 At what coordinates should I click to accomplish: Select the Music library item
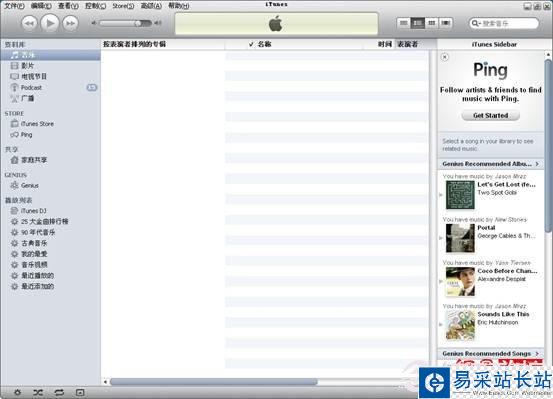(50, 55)
